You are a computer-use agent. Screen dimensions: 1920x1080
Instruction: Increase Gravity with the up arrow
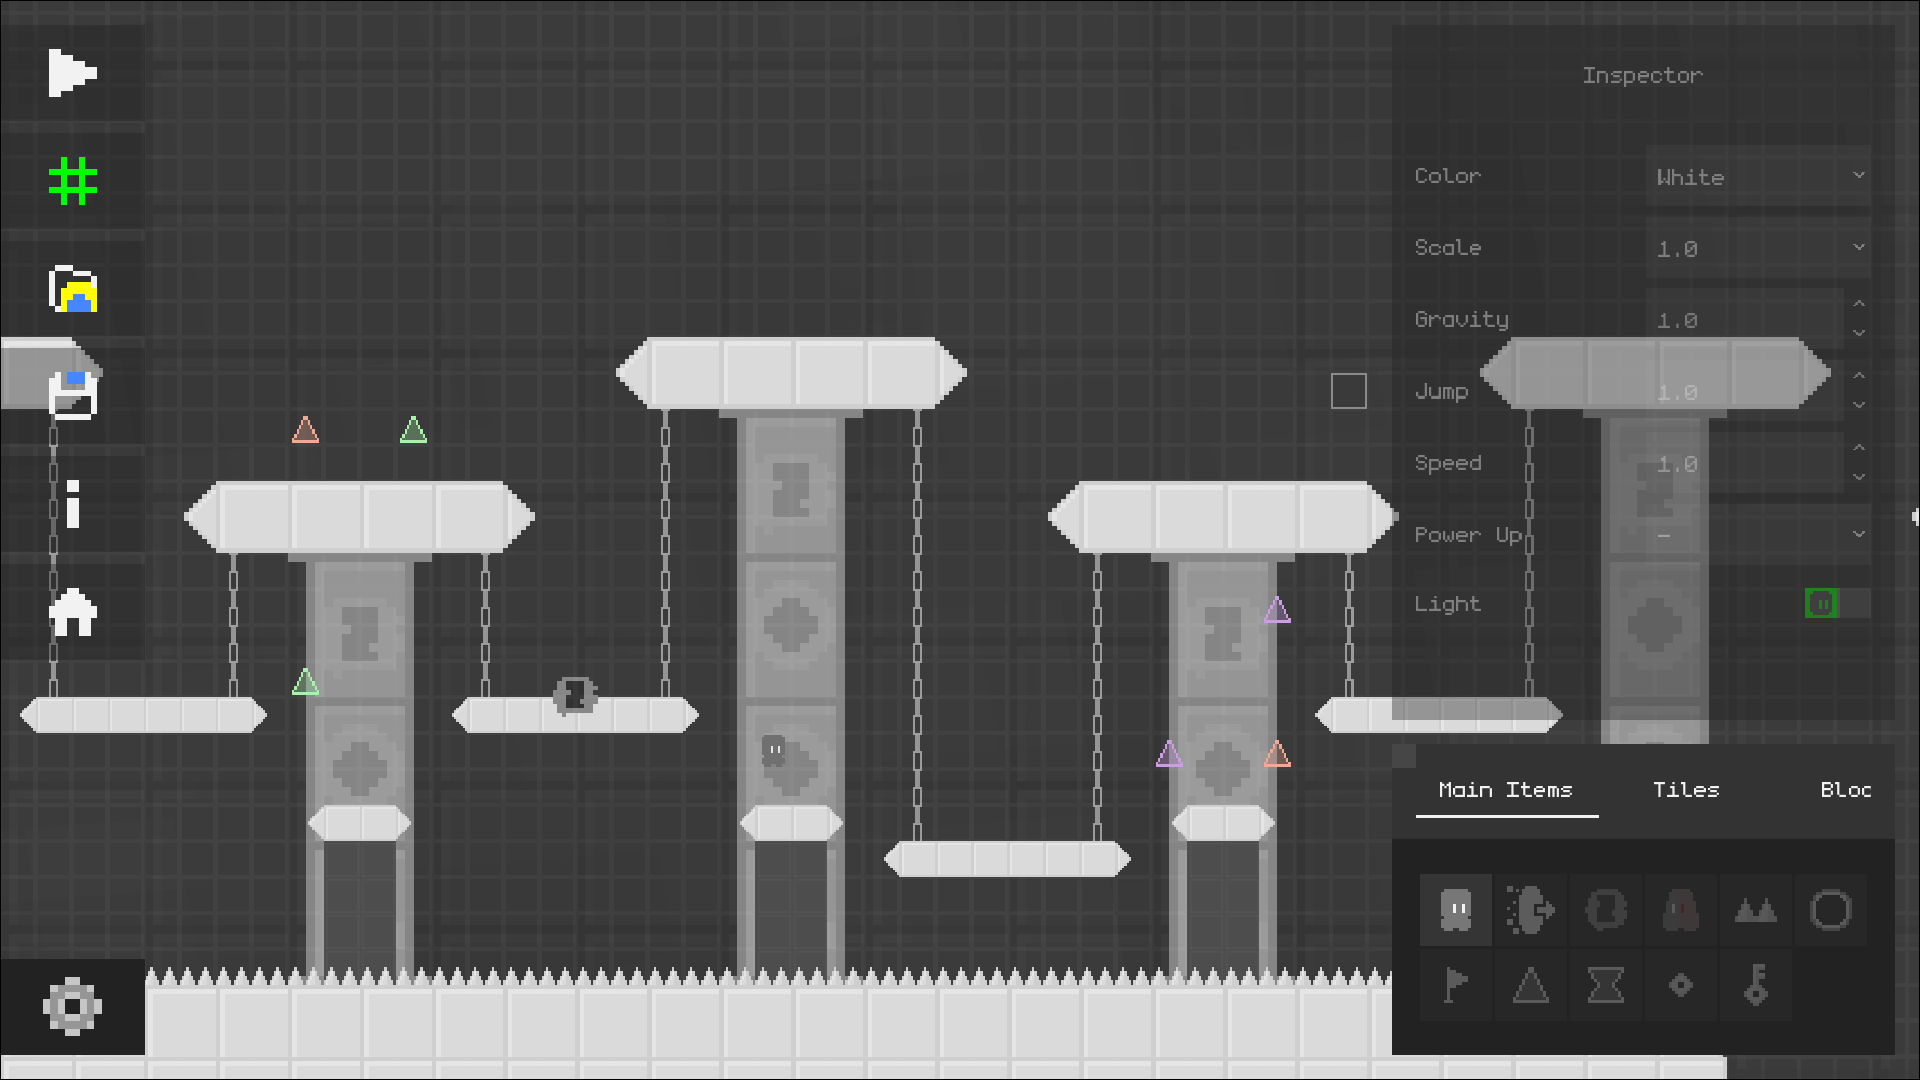pyautogui.click(x=1859, y=304)
